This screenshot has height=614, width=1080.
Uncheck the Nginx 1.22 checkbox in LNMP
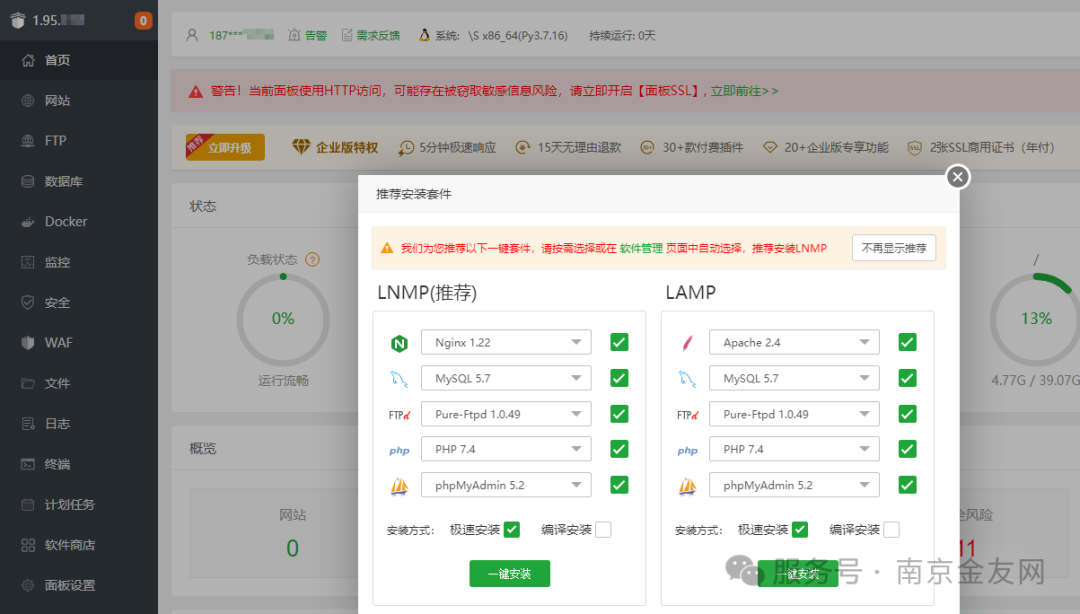coord(619,342)
